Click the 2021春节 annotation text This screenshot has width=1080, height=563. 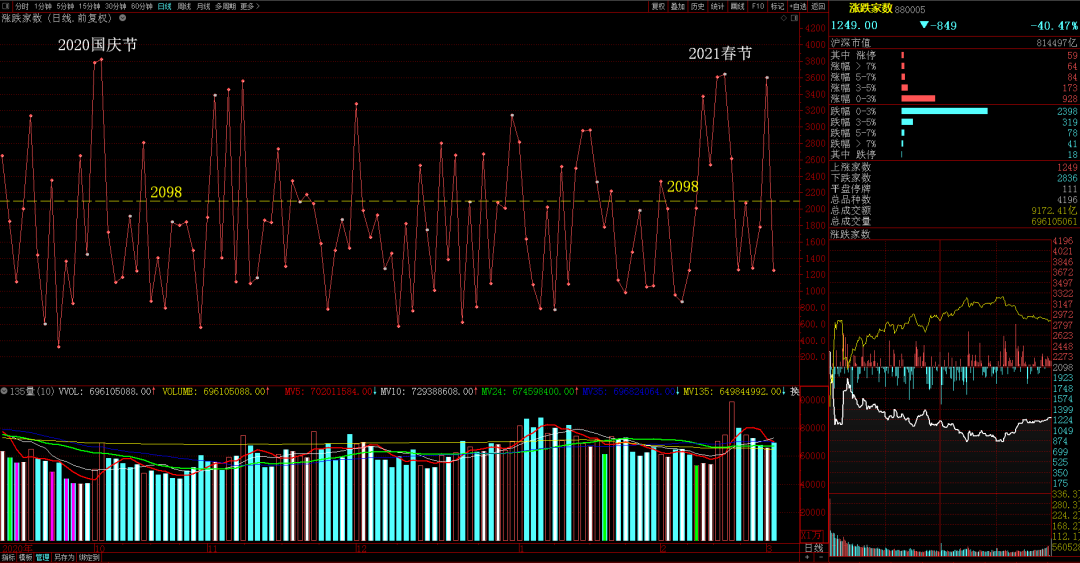720,53
